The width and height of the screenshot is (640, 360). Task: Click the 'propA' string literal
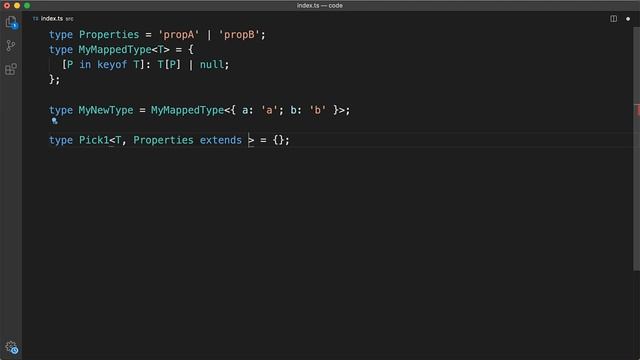tap(178, 35)
